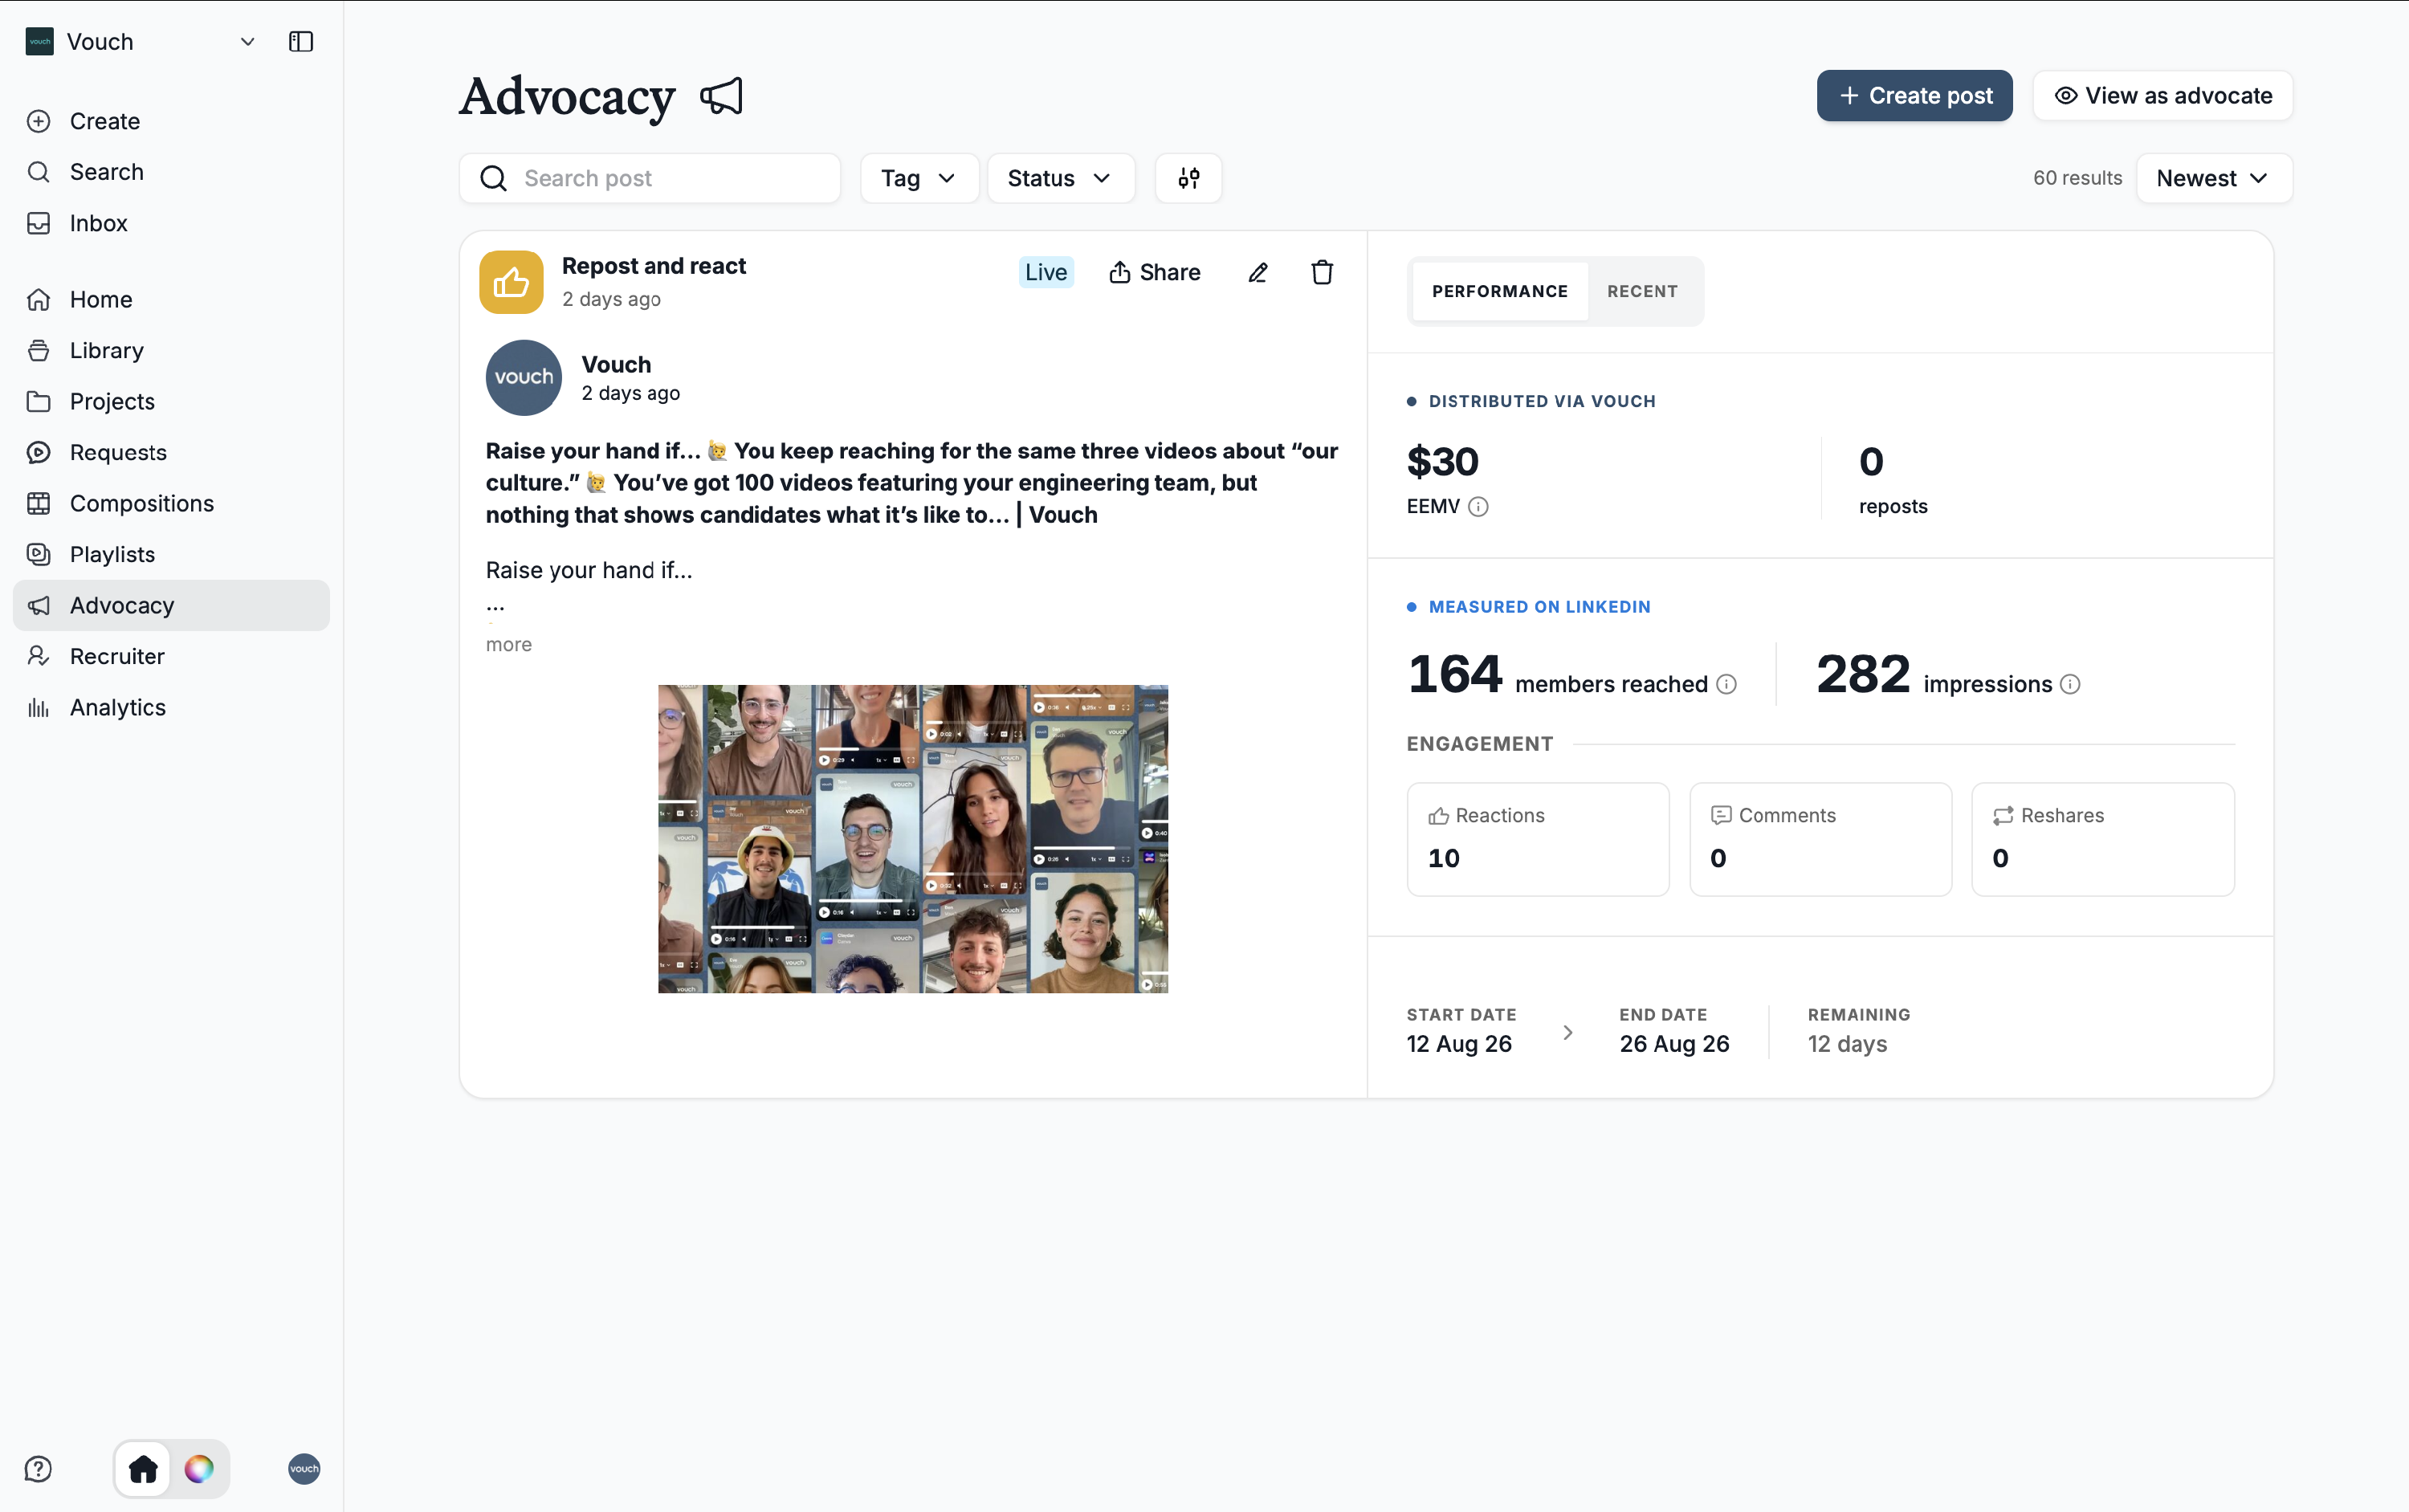The image size is (2409, 1512).
Task: Open the Projects section
Action: [171, 401]
